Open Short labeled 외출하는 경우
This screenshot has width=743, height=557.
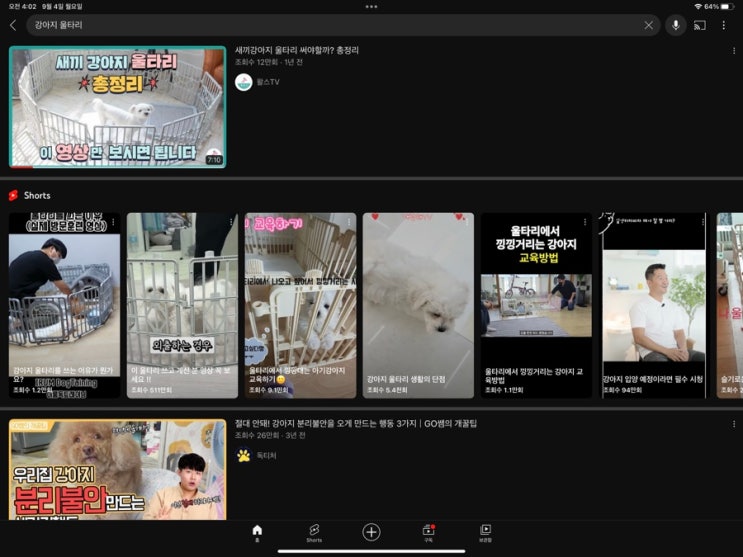[x=182, y=305]
